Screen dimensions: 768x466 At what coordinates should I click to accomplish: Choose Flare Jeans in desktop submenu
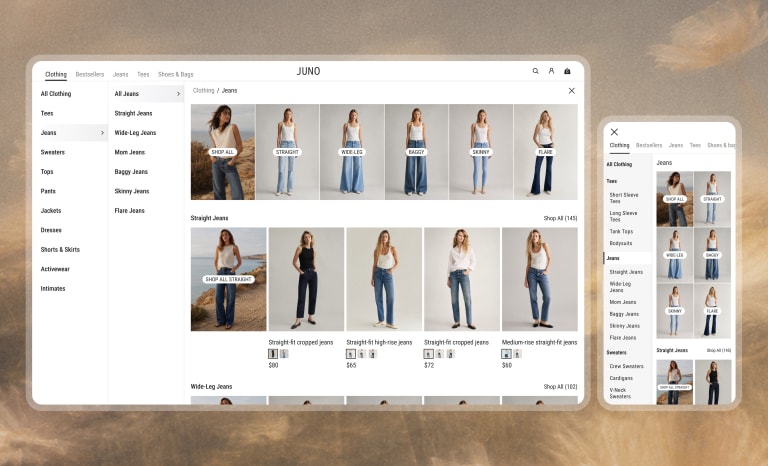coord(129,211)
